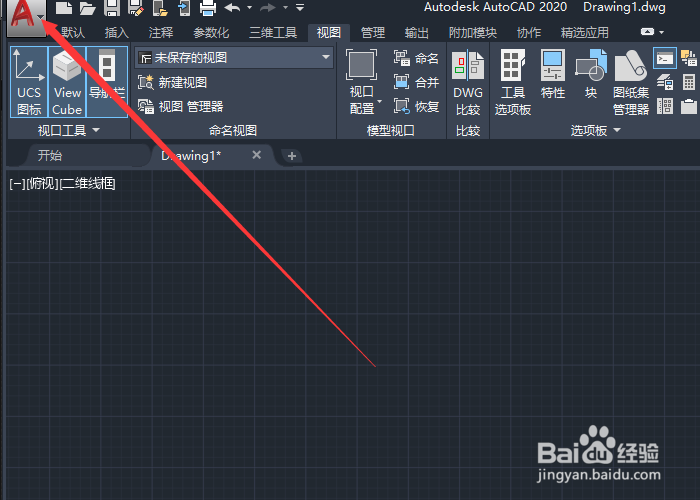The image size is (700, 500).
Task: Click the 命名 named viewports button
Action: pos(416,58)
